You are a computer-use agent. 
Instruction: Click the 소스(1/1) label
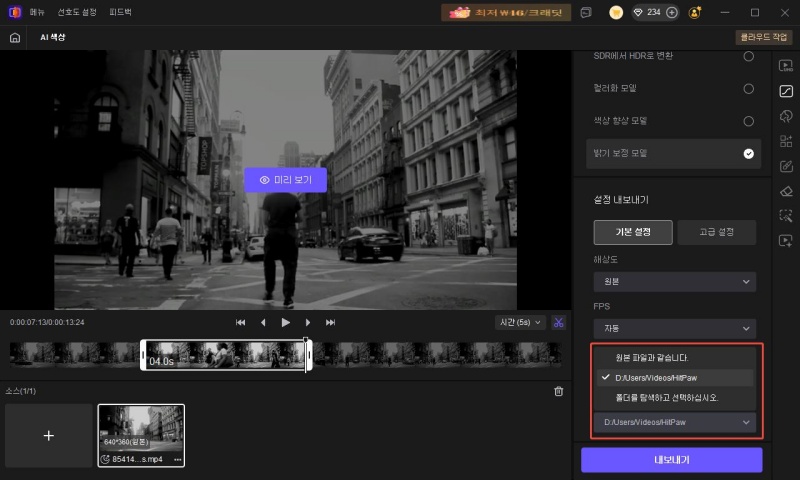20,391
